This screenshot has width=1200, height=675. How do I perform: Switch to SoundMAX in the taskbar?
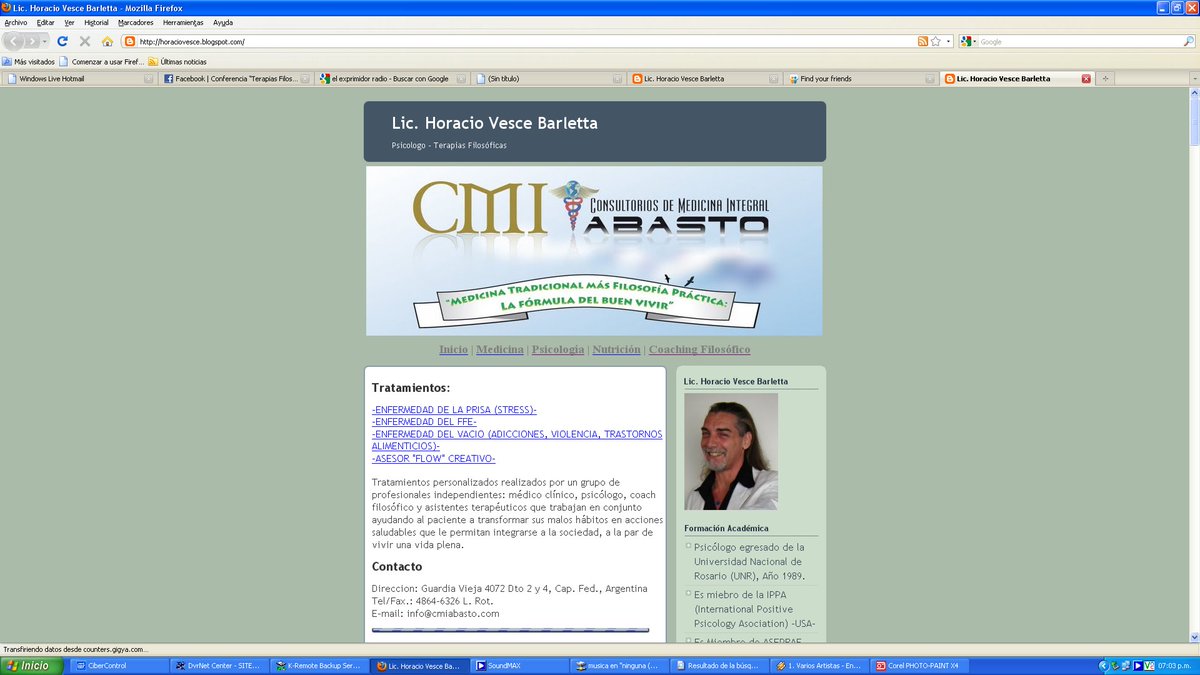tap(520, 665)
